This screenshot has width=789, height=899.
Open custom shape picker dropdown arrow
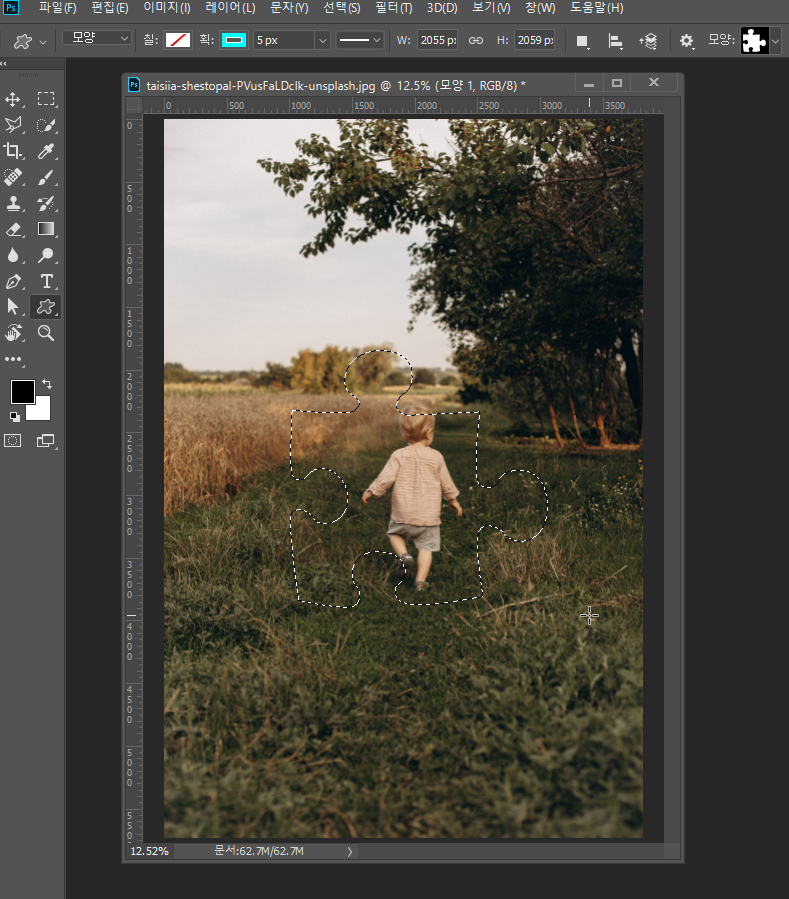point(775,41)
